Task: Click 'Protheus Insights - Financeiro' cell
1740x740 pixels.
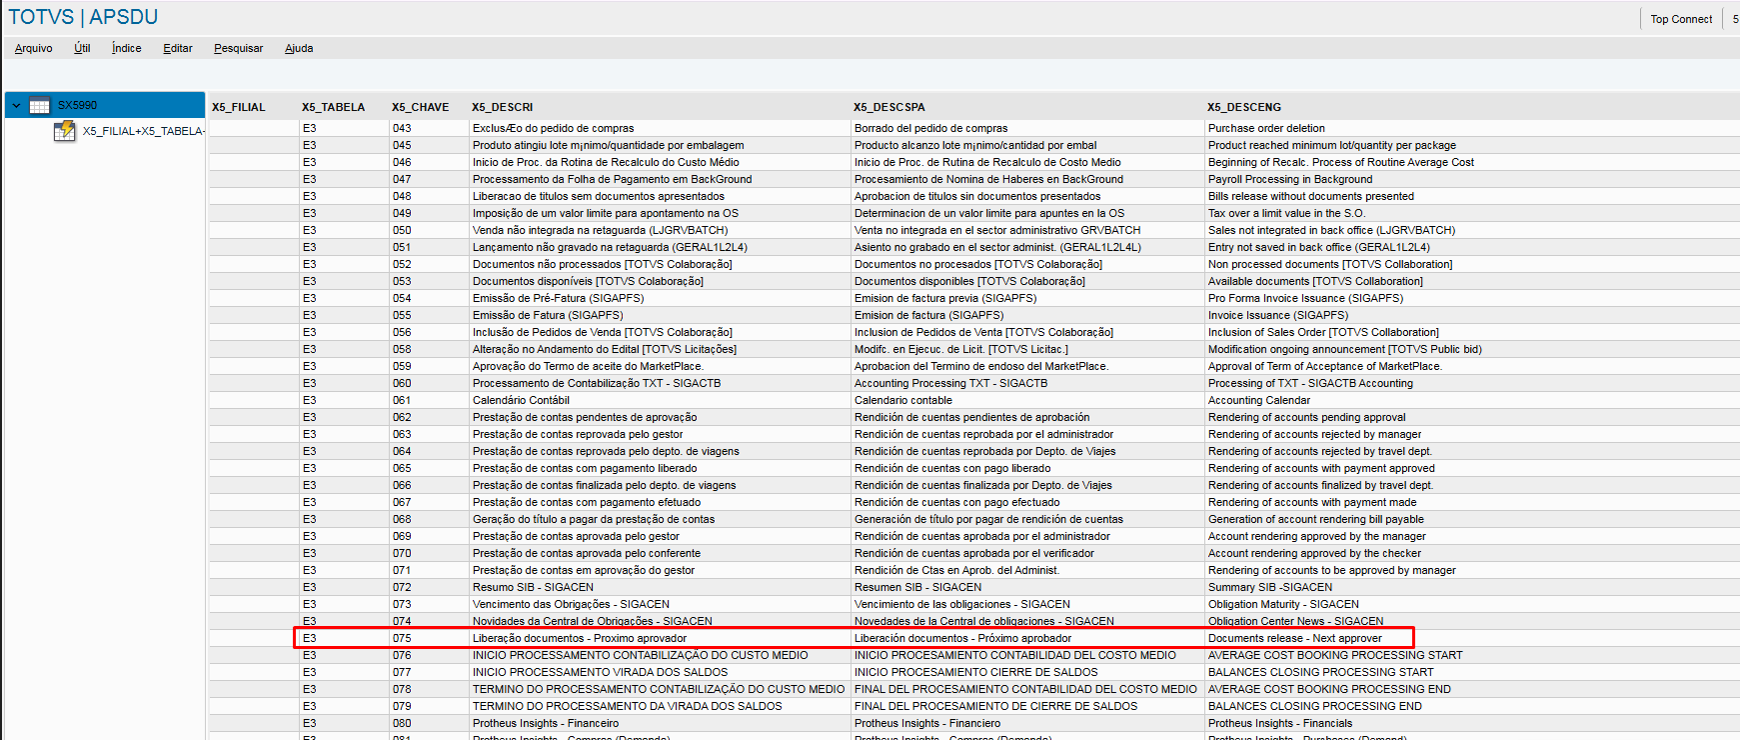Action: click(x=660, y=723)
